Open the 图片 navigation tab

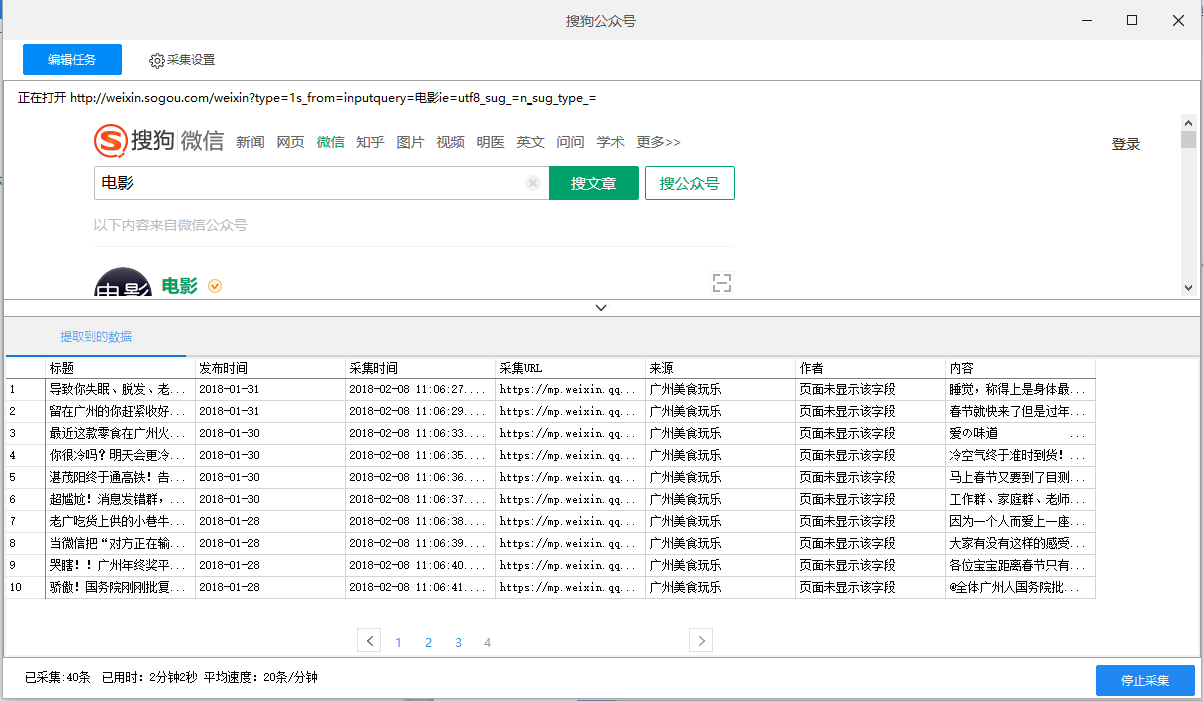tap(410, 142)
